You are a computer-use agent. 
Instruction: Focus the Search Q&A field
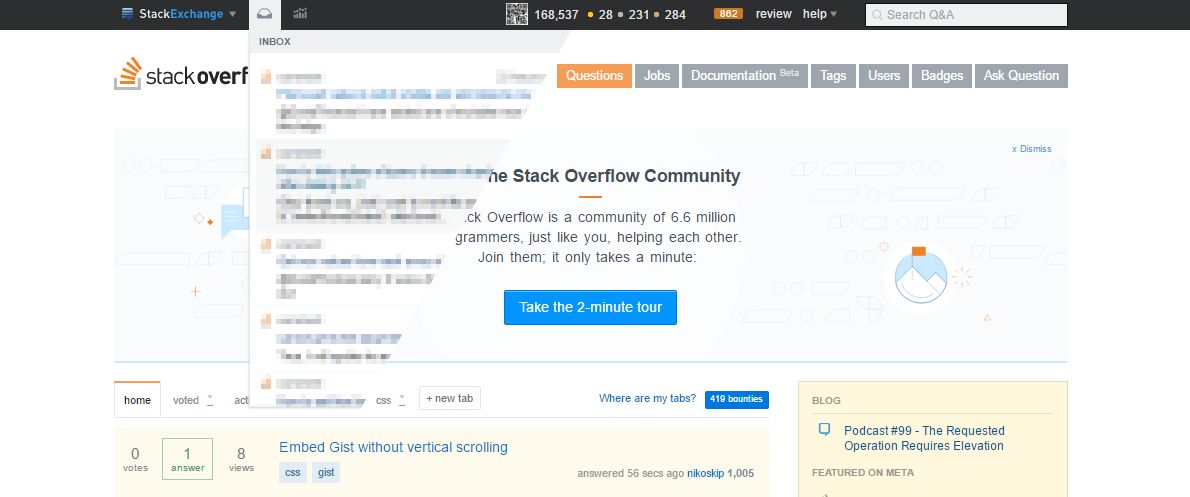coord(966,14)
